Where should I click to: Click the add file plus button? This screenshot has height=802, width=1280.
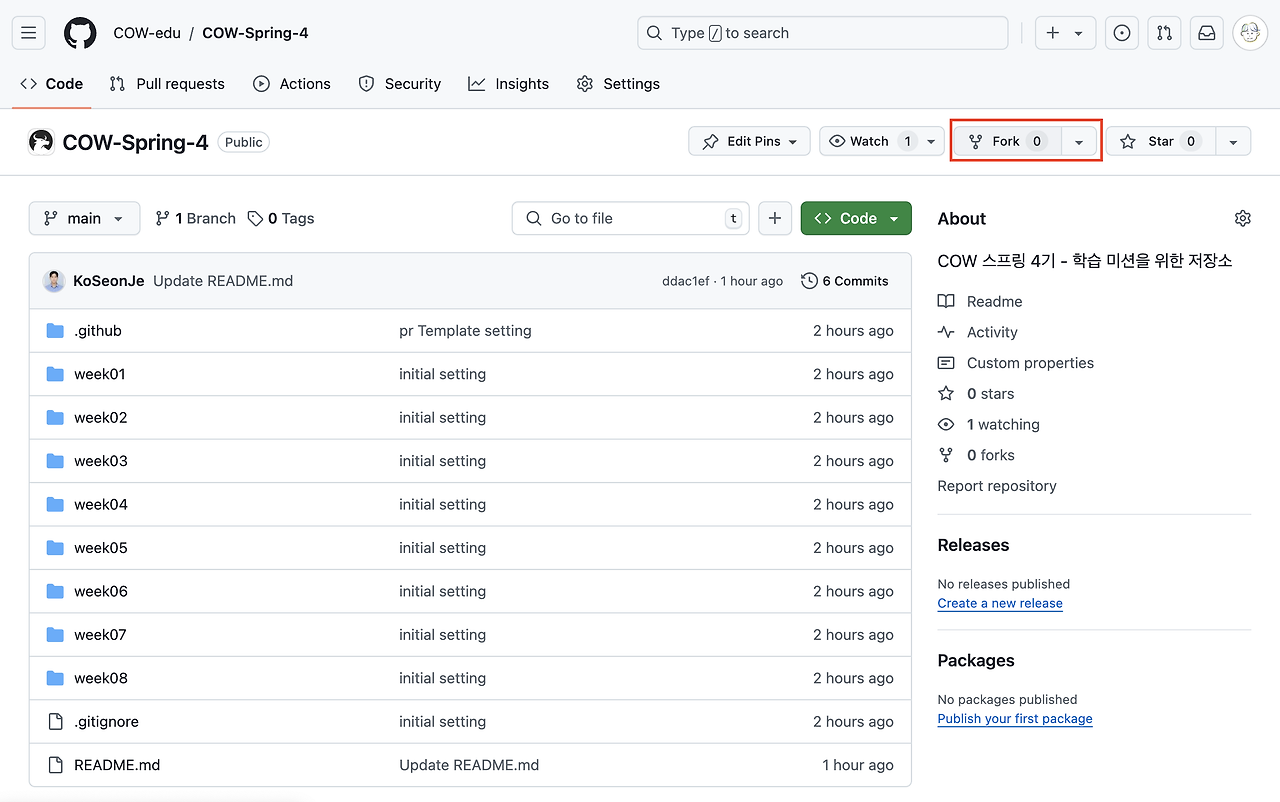click(x=775, y=218)
